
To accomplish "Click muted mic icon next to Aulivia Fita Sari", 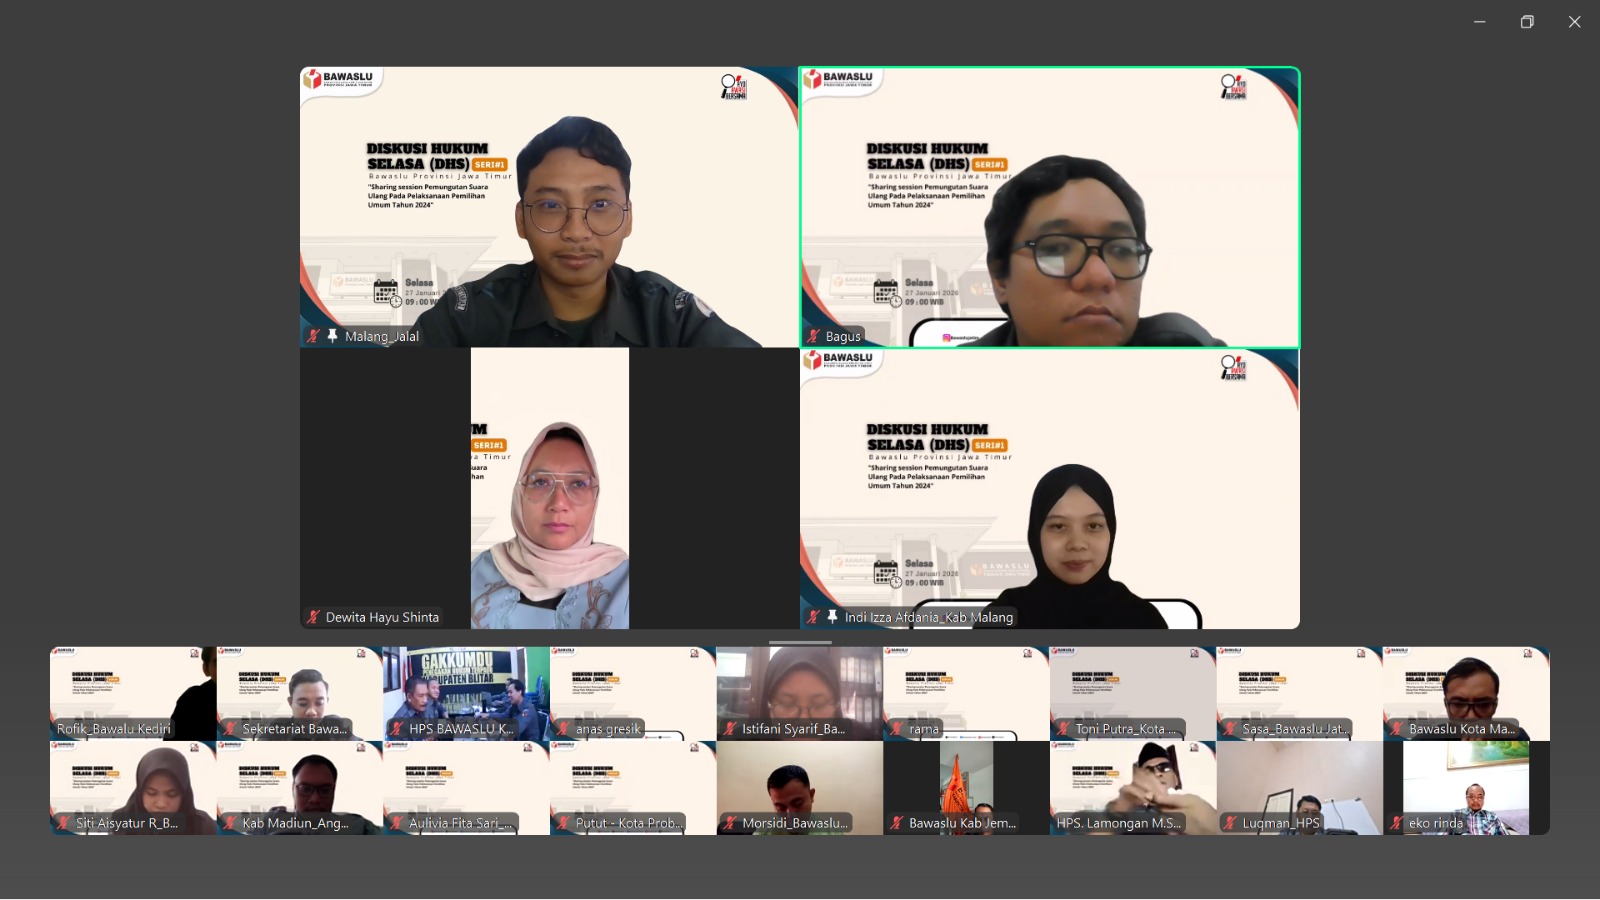I will [x=397, y=823].
